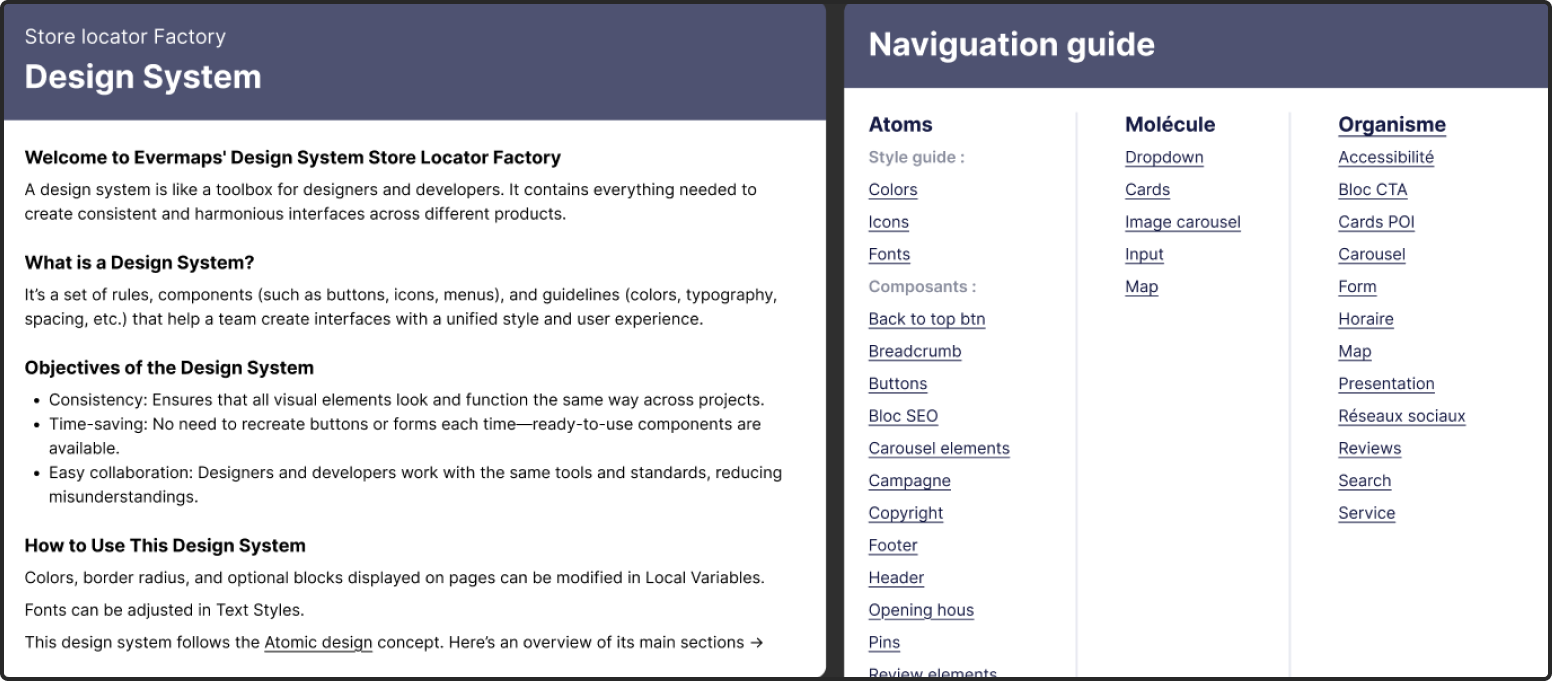Select the Buttons link in Atoms

click(898, 384)
